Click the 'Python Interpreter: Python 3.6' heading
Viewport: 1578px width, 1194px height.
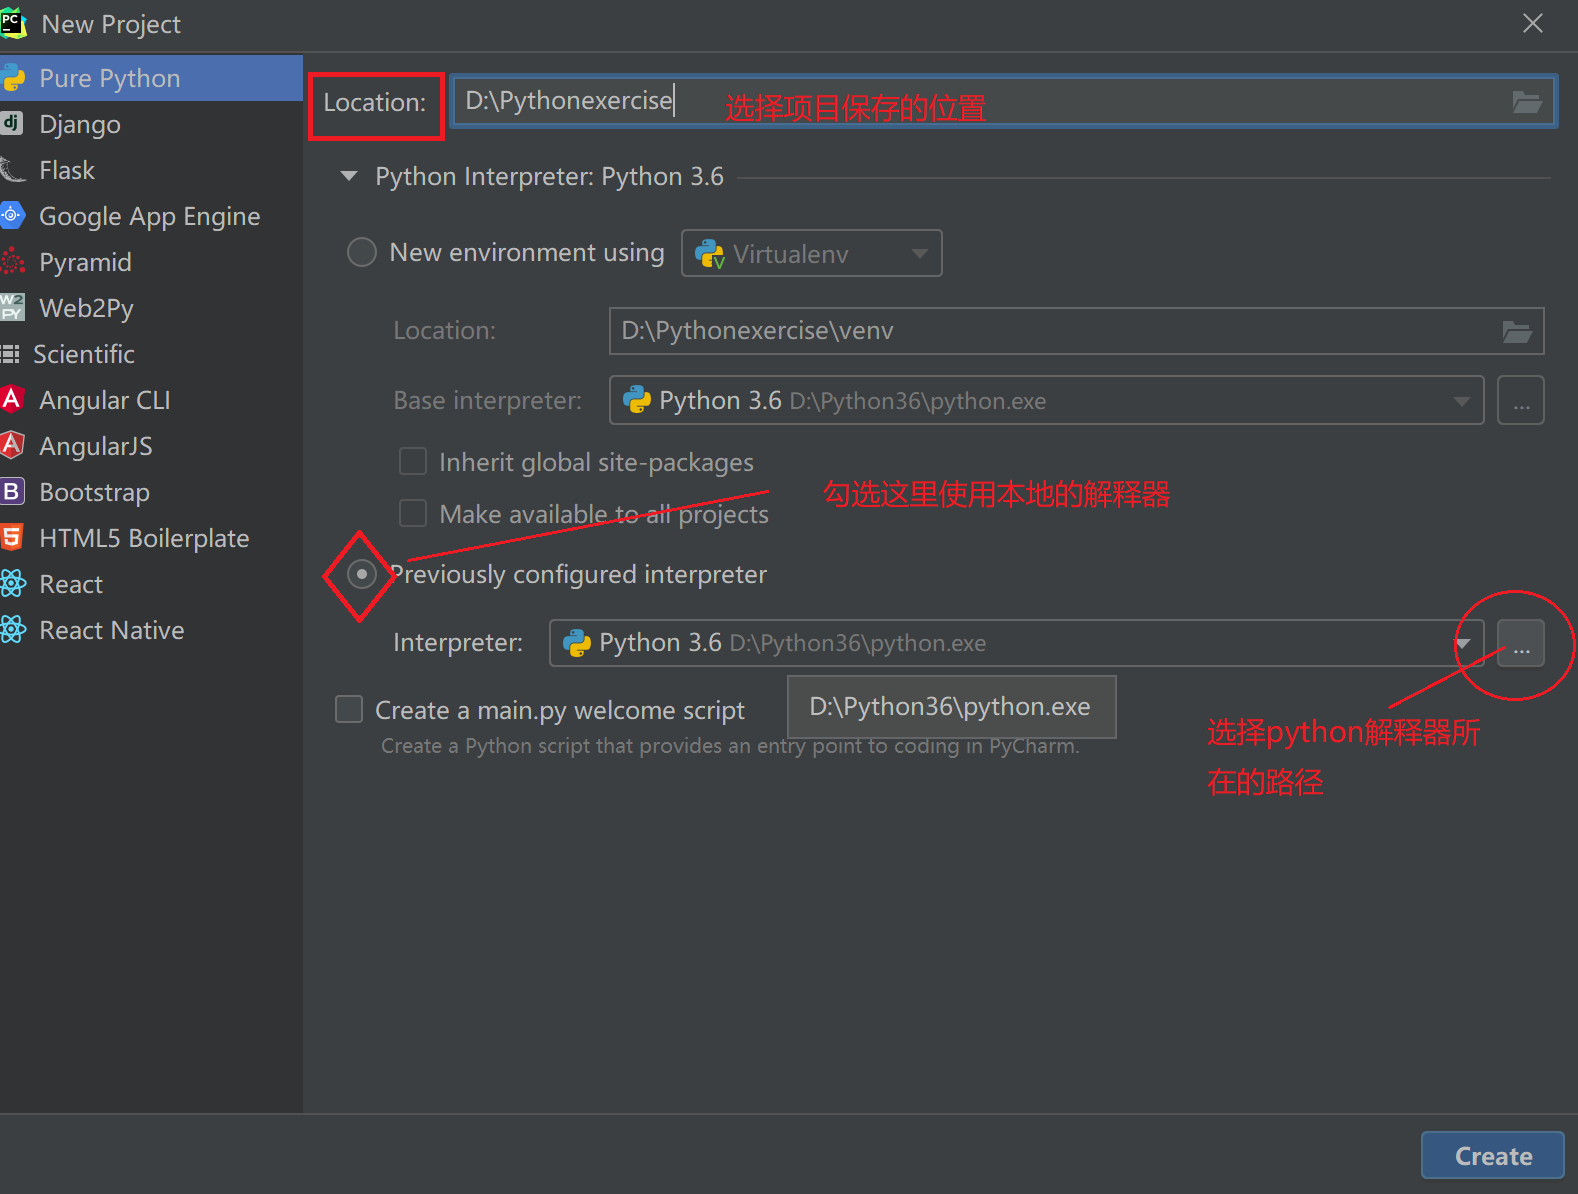pyautogui.click(x=549, y=176)
